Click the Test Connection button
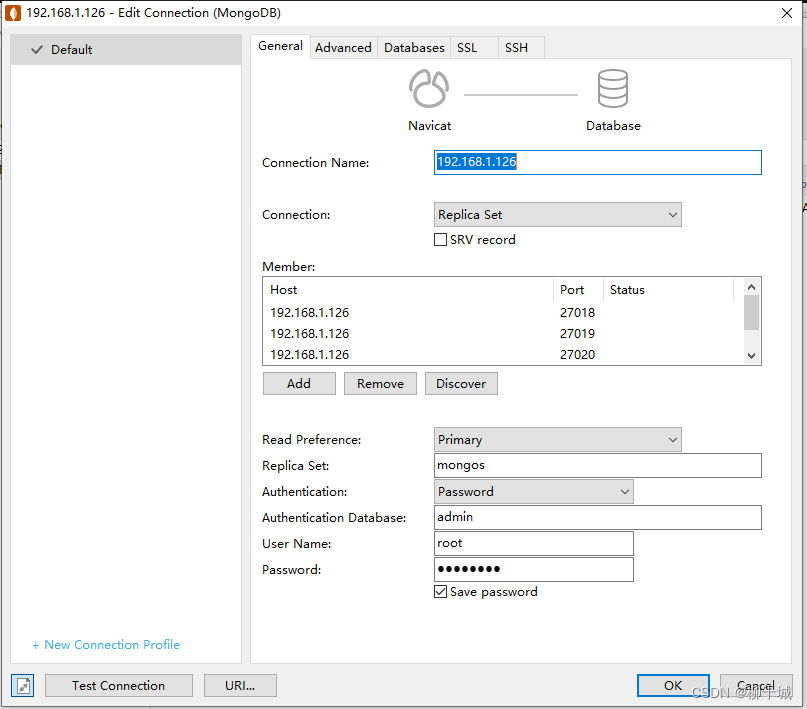 (x=119, y=685)
